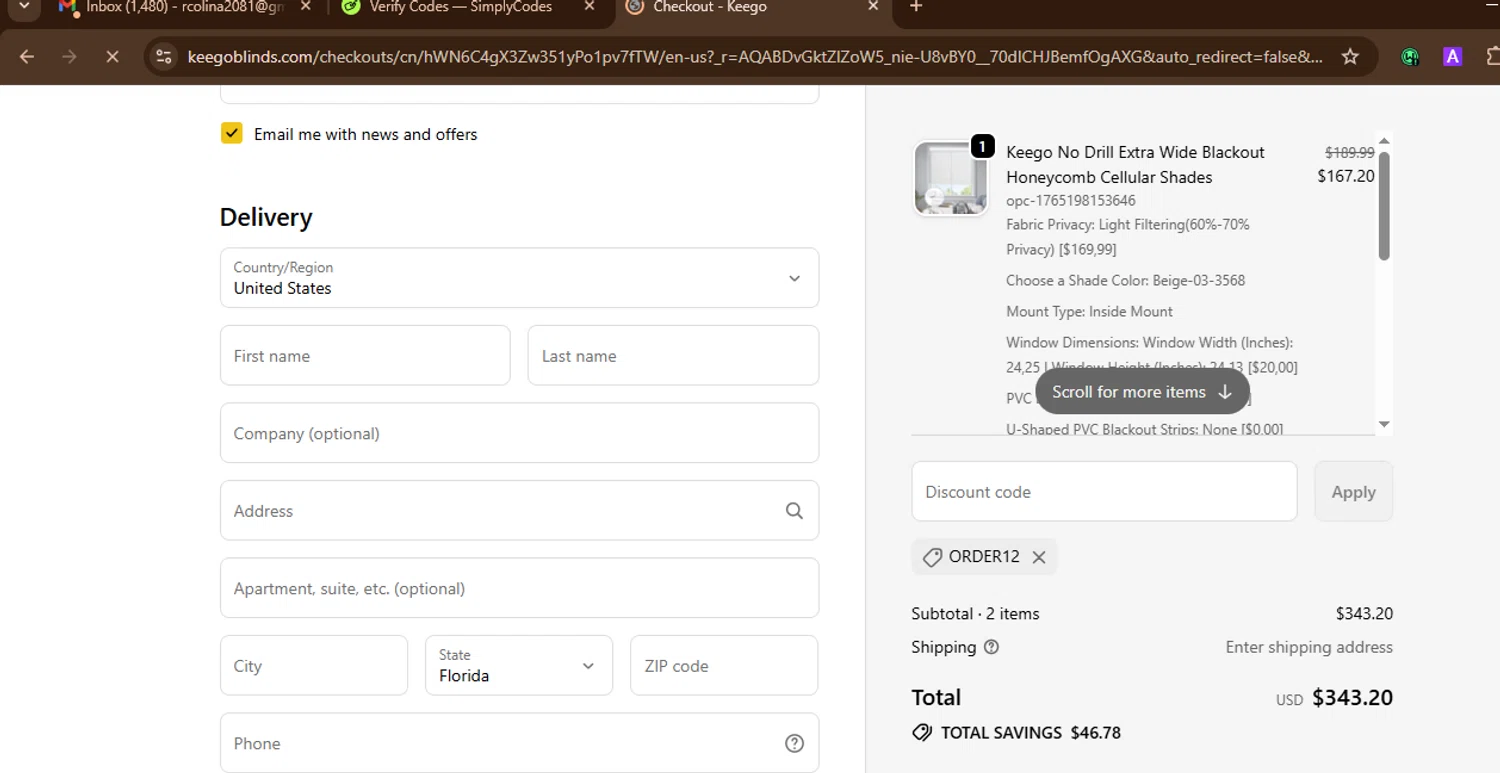
Task: Click the Subtotal · 2 items label
Action: tap(975, 614)
